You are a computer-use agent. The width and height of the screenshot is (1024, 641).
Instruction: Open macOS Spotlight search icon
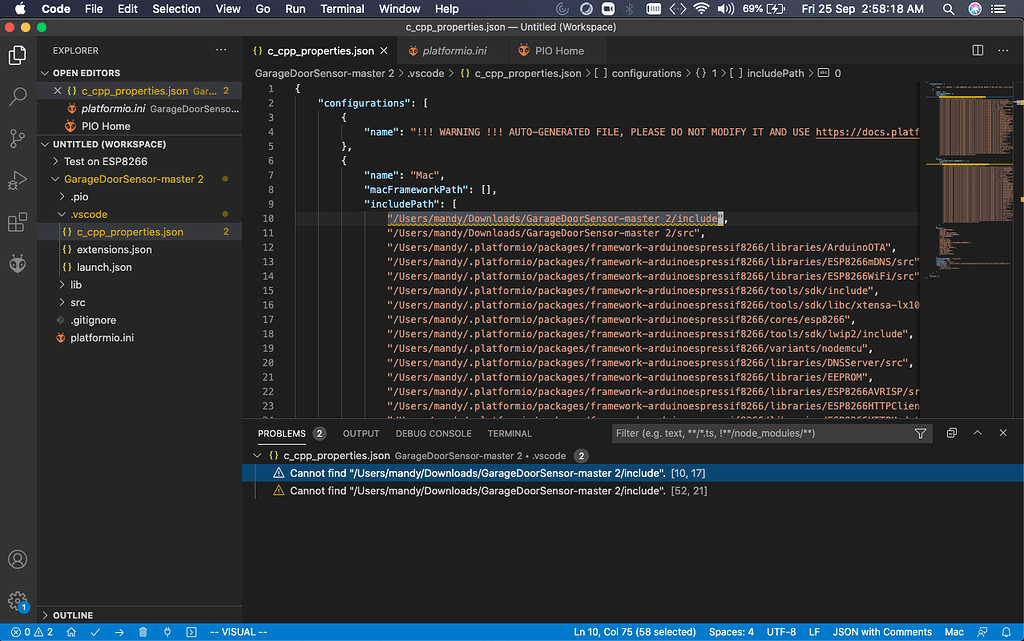coord(948,9)
